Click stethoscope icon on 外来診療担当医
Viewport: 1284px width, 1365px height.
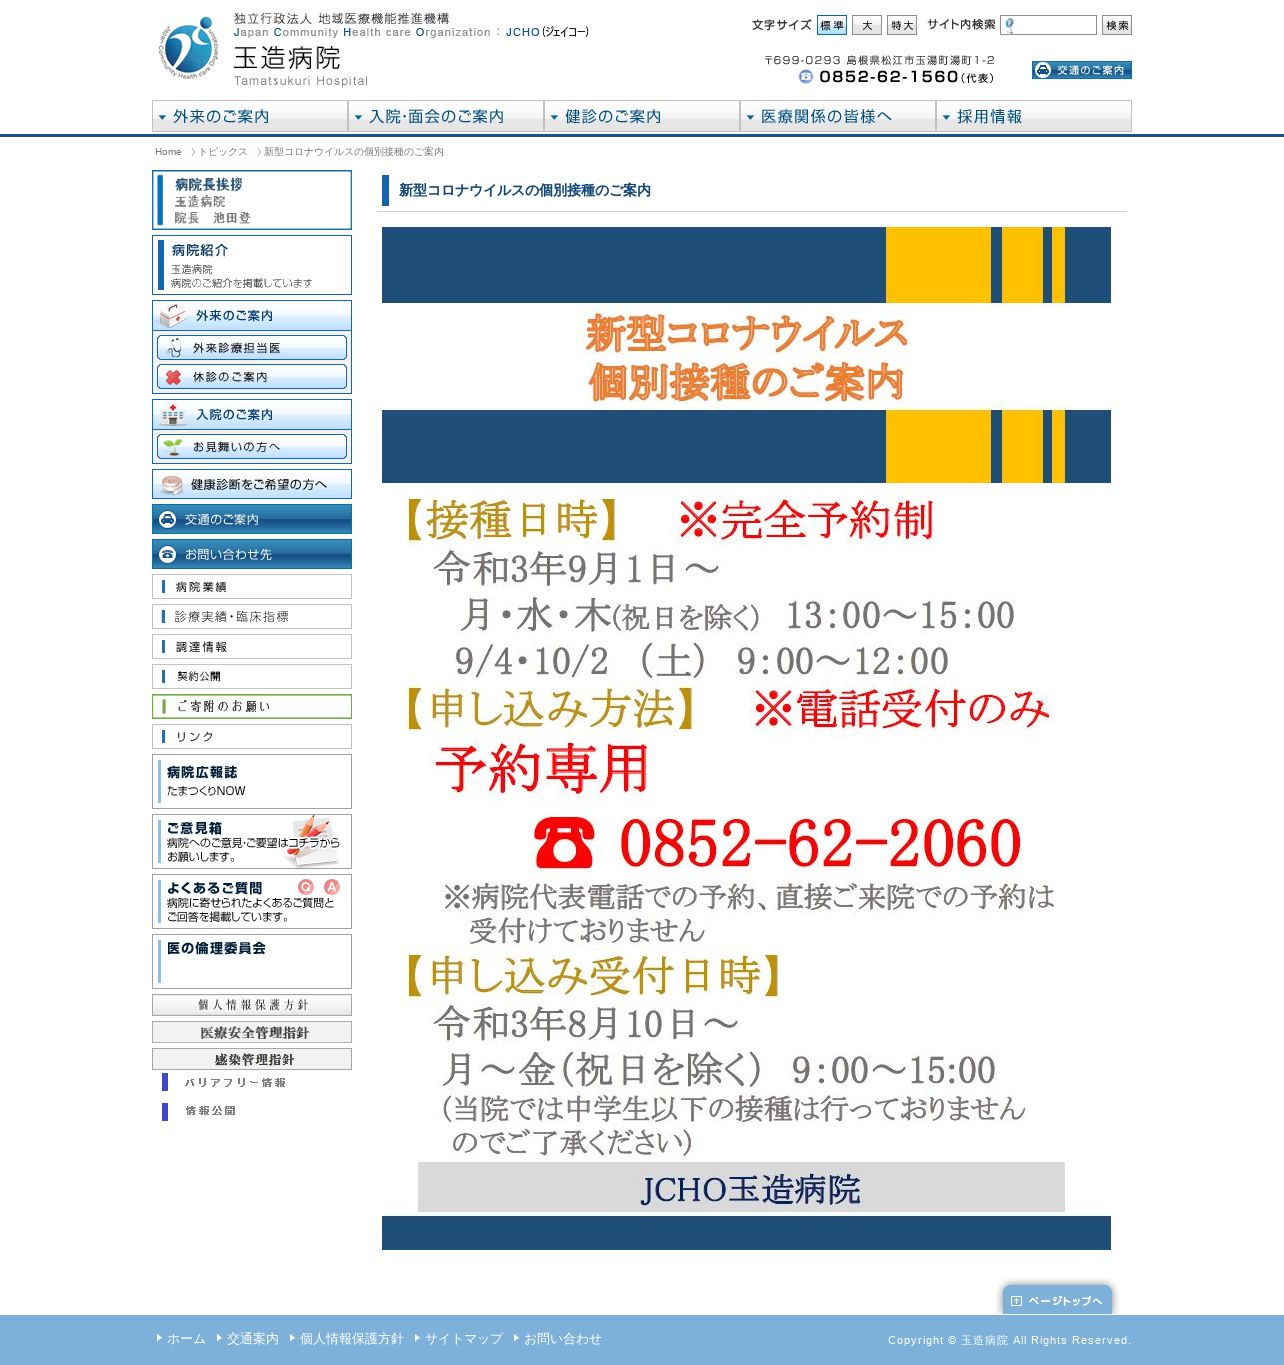click(x=174, y=348)
